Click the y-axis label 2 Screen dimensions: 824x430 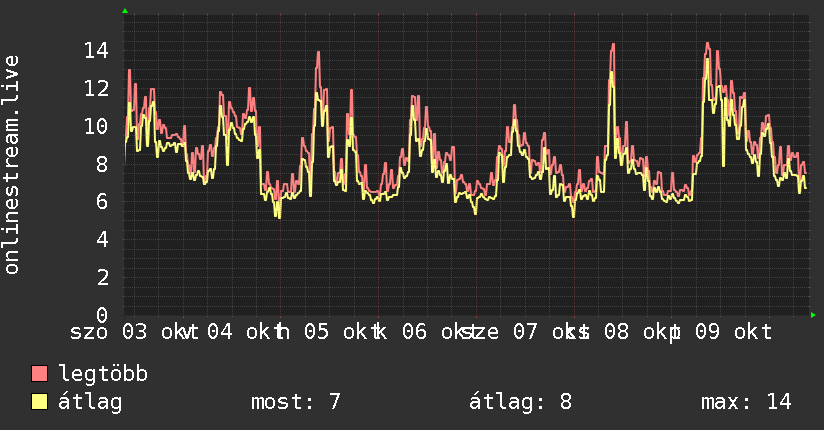(x=102, y=278)
